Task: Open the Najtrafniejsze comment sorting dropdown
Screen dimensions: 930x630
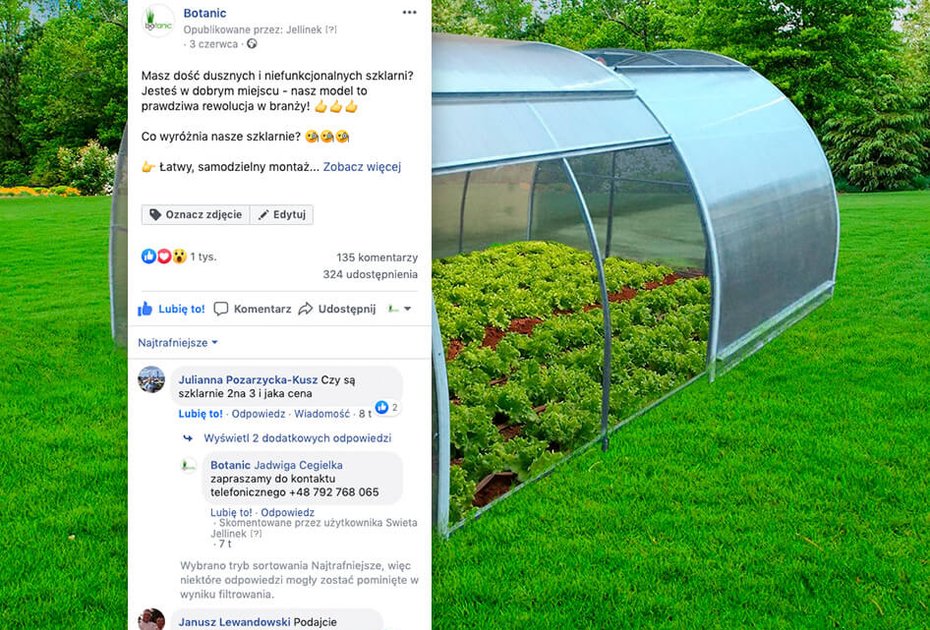Action: tap(178, 343)
